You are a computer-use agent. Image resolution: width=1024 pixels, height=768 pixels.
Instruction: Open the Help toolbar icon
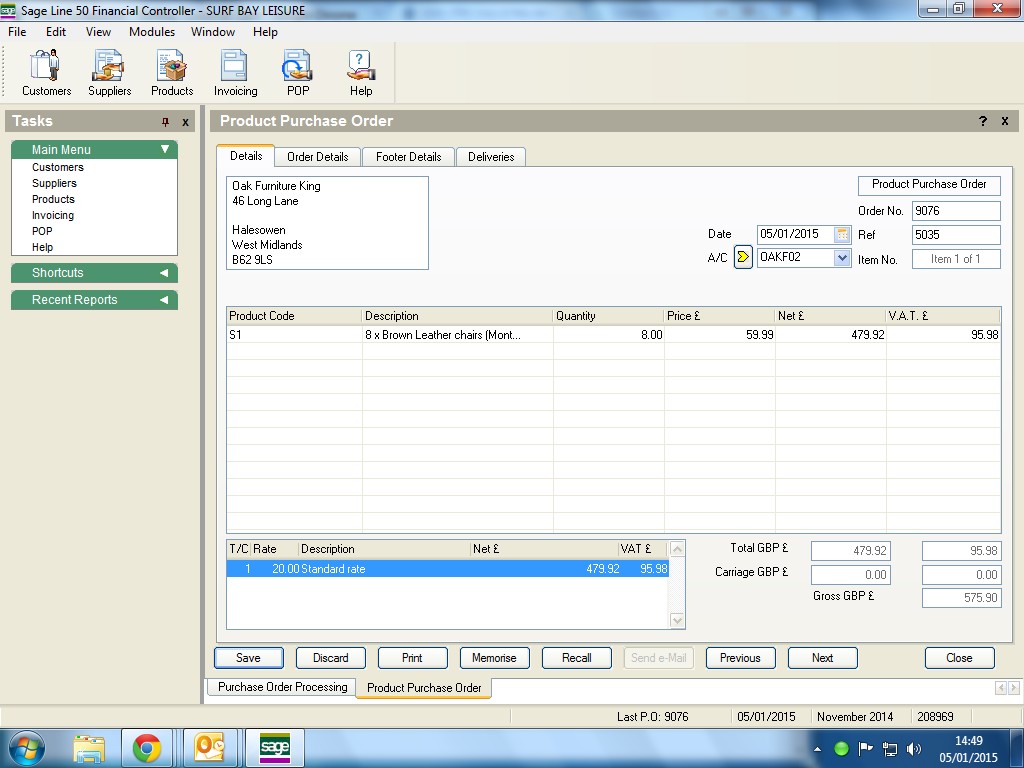click(x=360, y=73)
